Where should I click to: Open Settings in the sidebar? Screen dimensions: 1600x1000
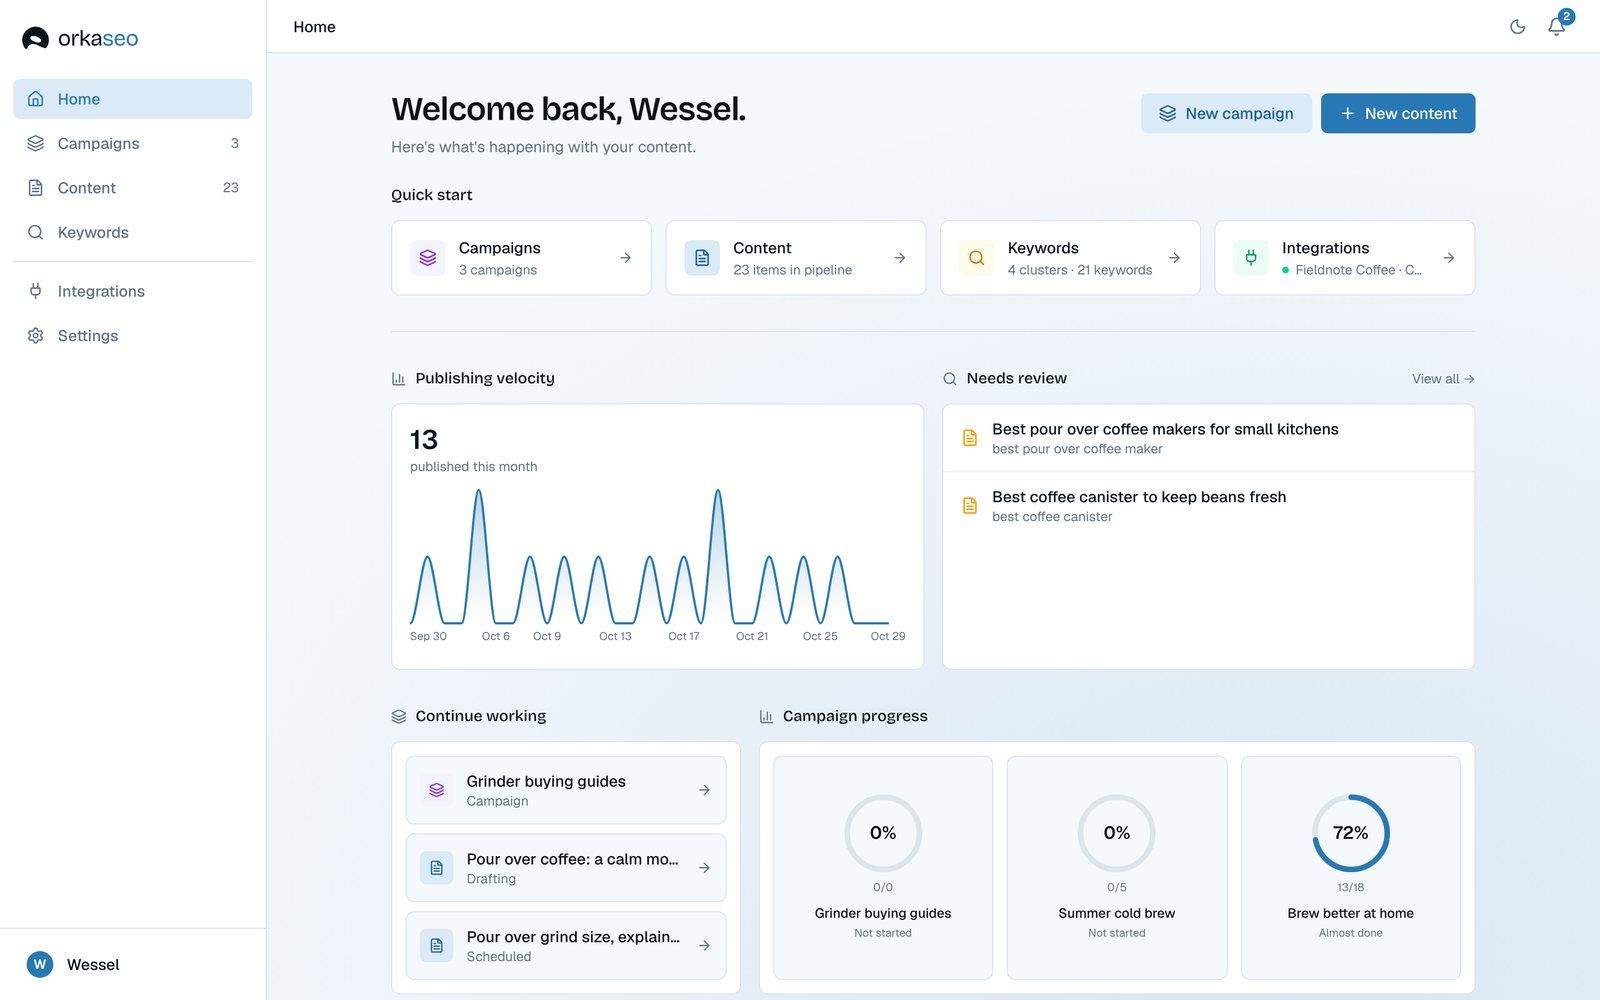(x=132, y=336)
